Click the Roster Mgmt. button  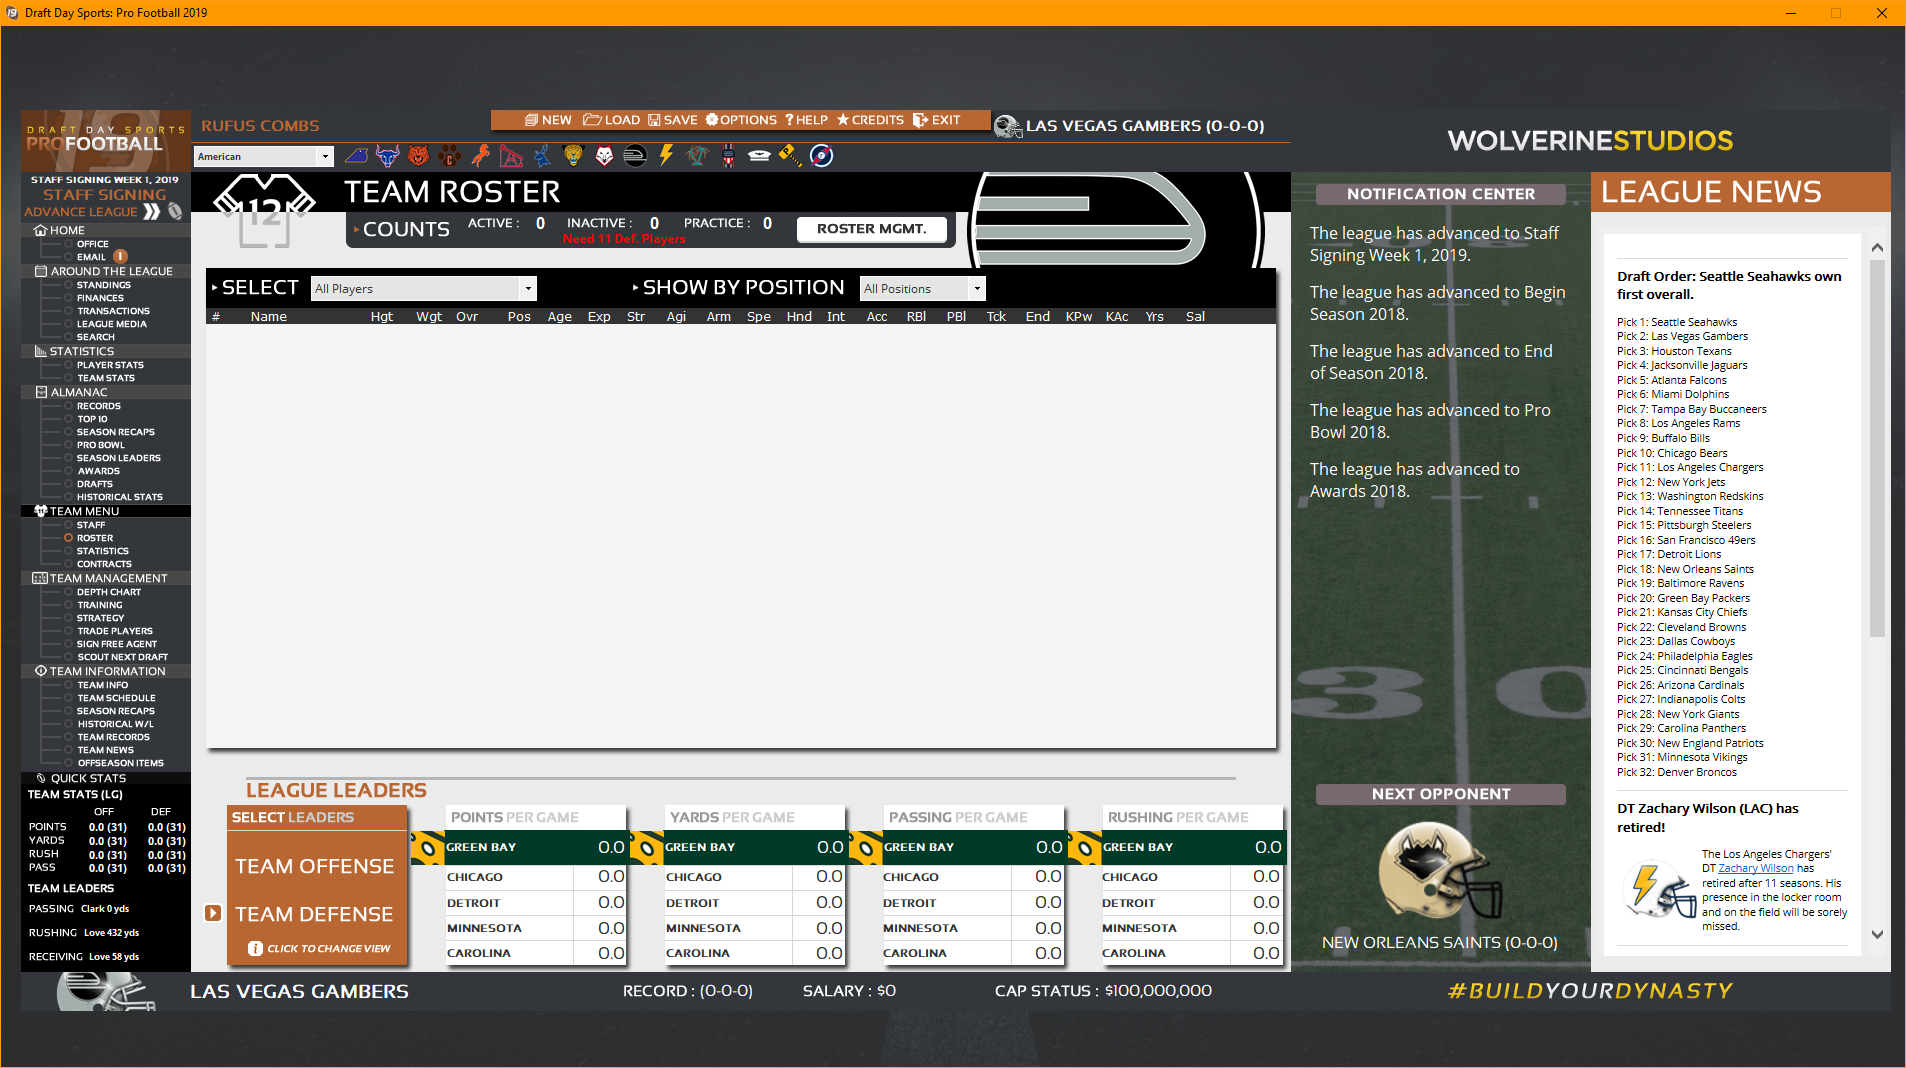pyautogui.click(x=871, y=229)
